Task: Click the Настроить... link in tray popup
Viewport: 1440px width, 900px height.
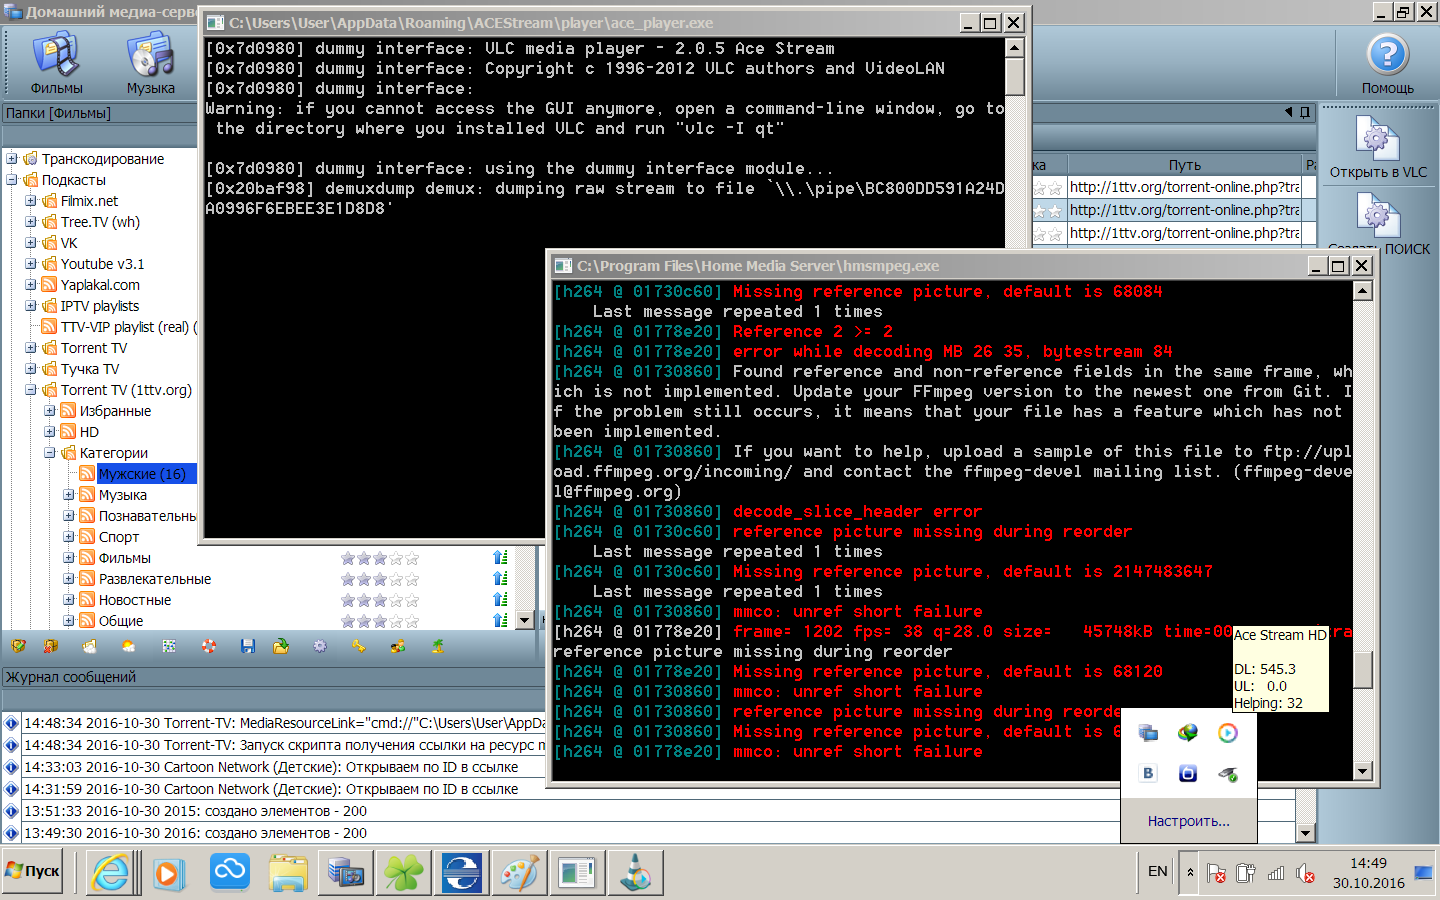Action: coord(1188,821)
